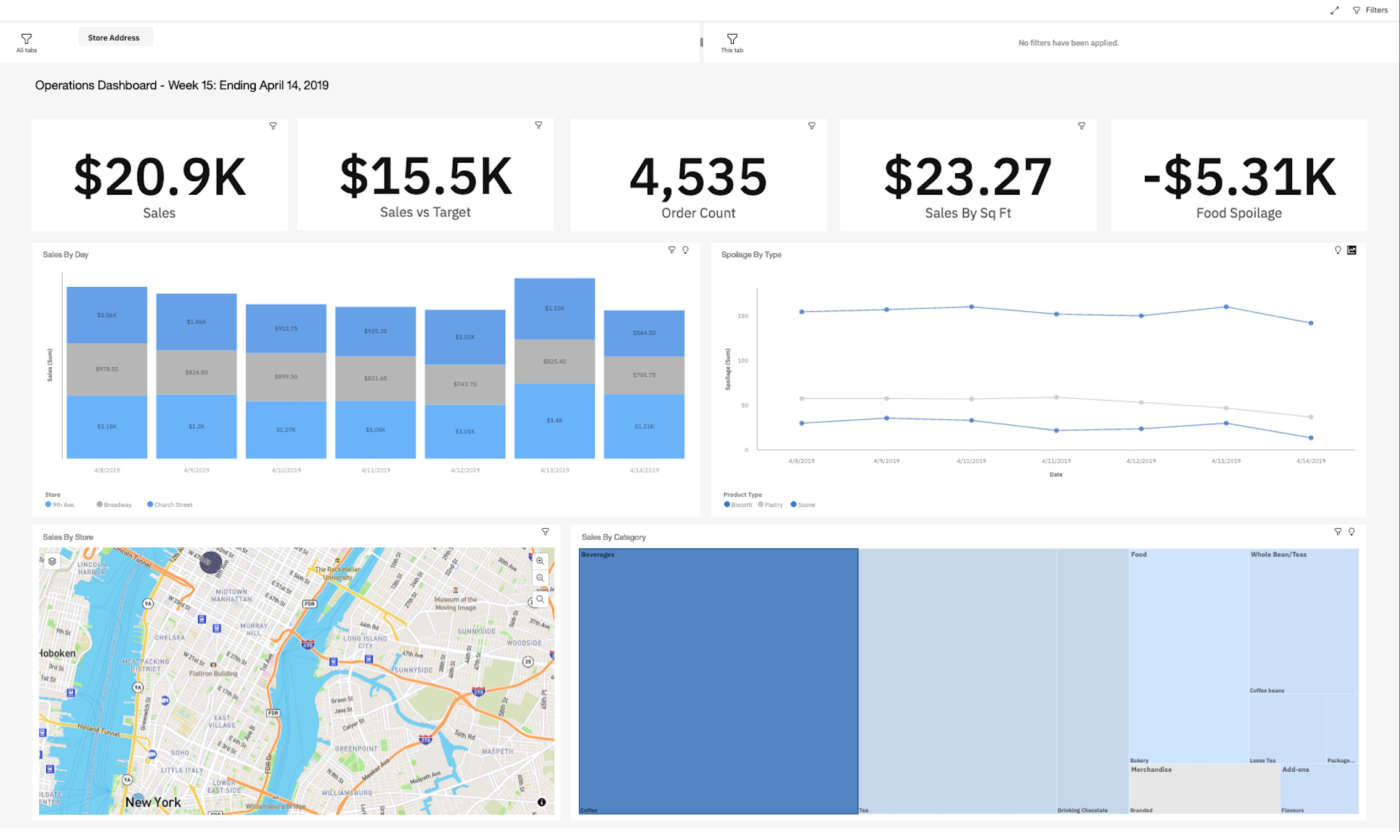Click filter icon on Order Count card

click(x=812, y=126)
